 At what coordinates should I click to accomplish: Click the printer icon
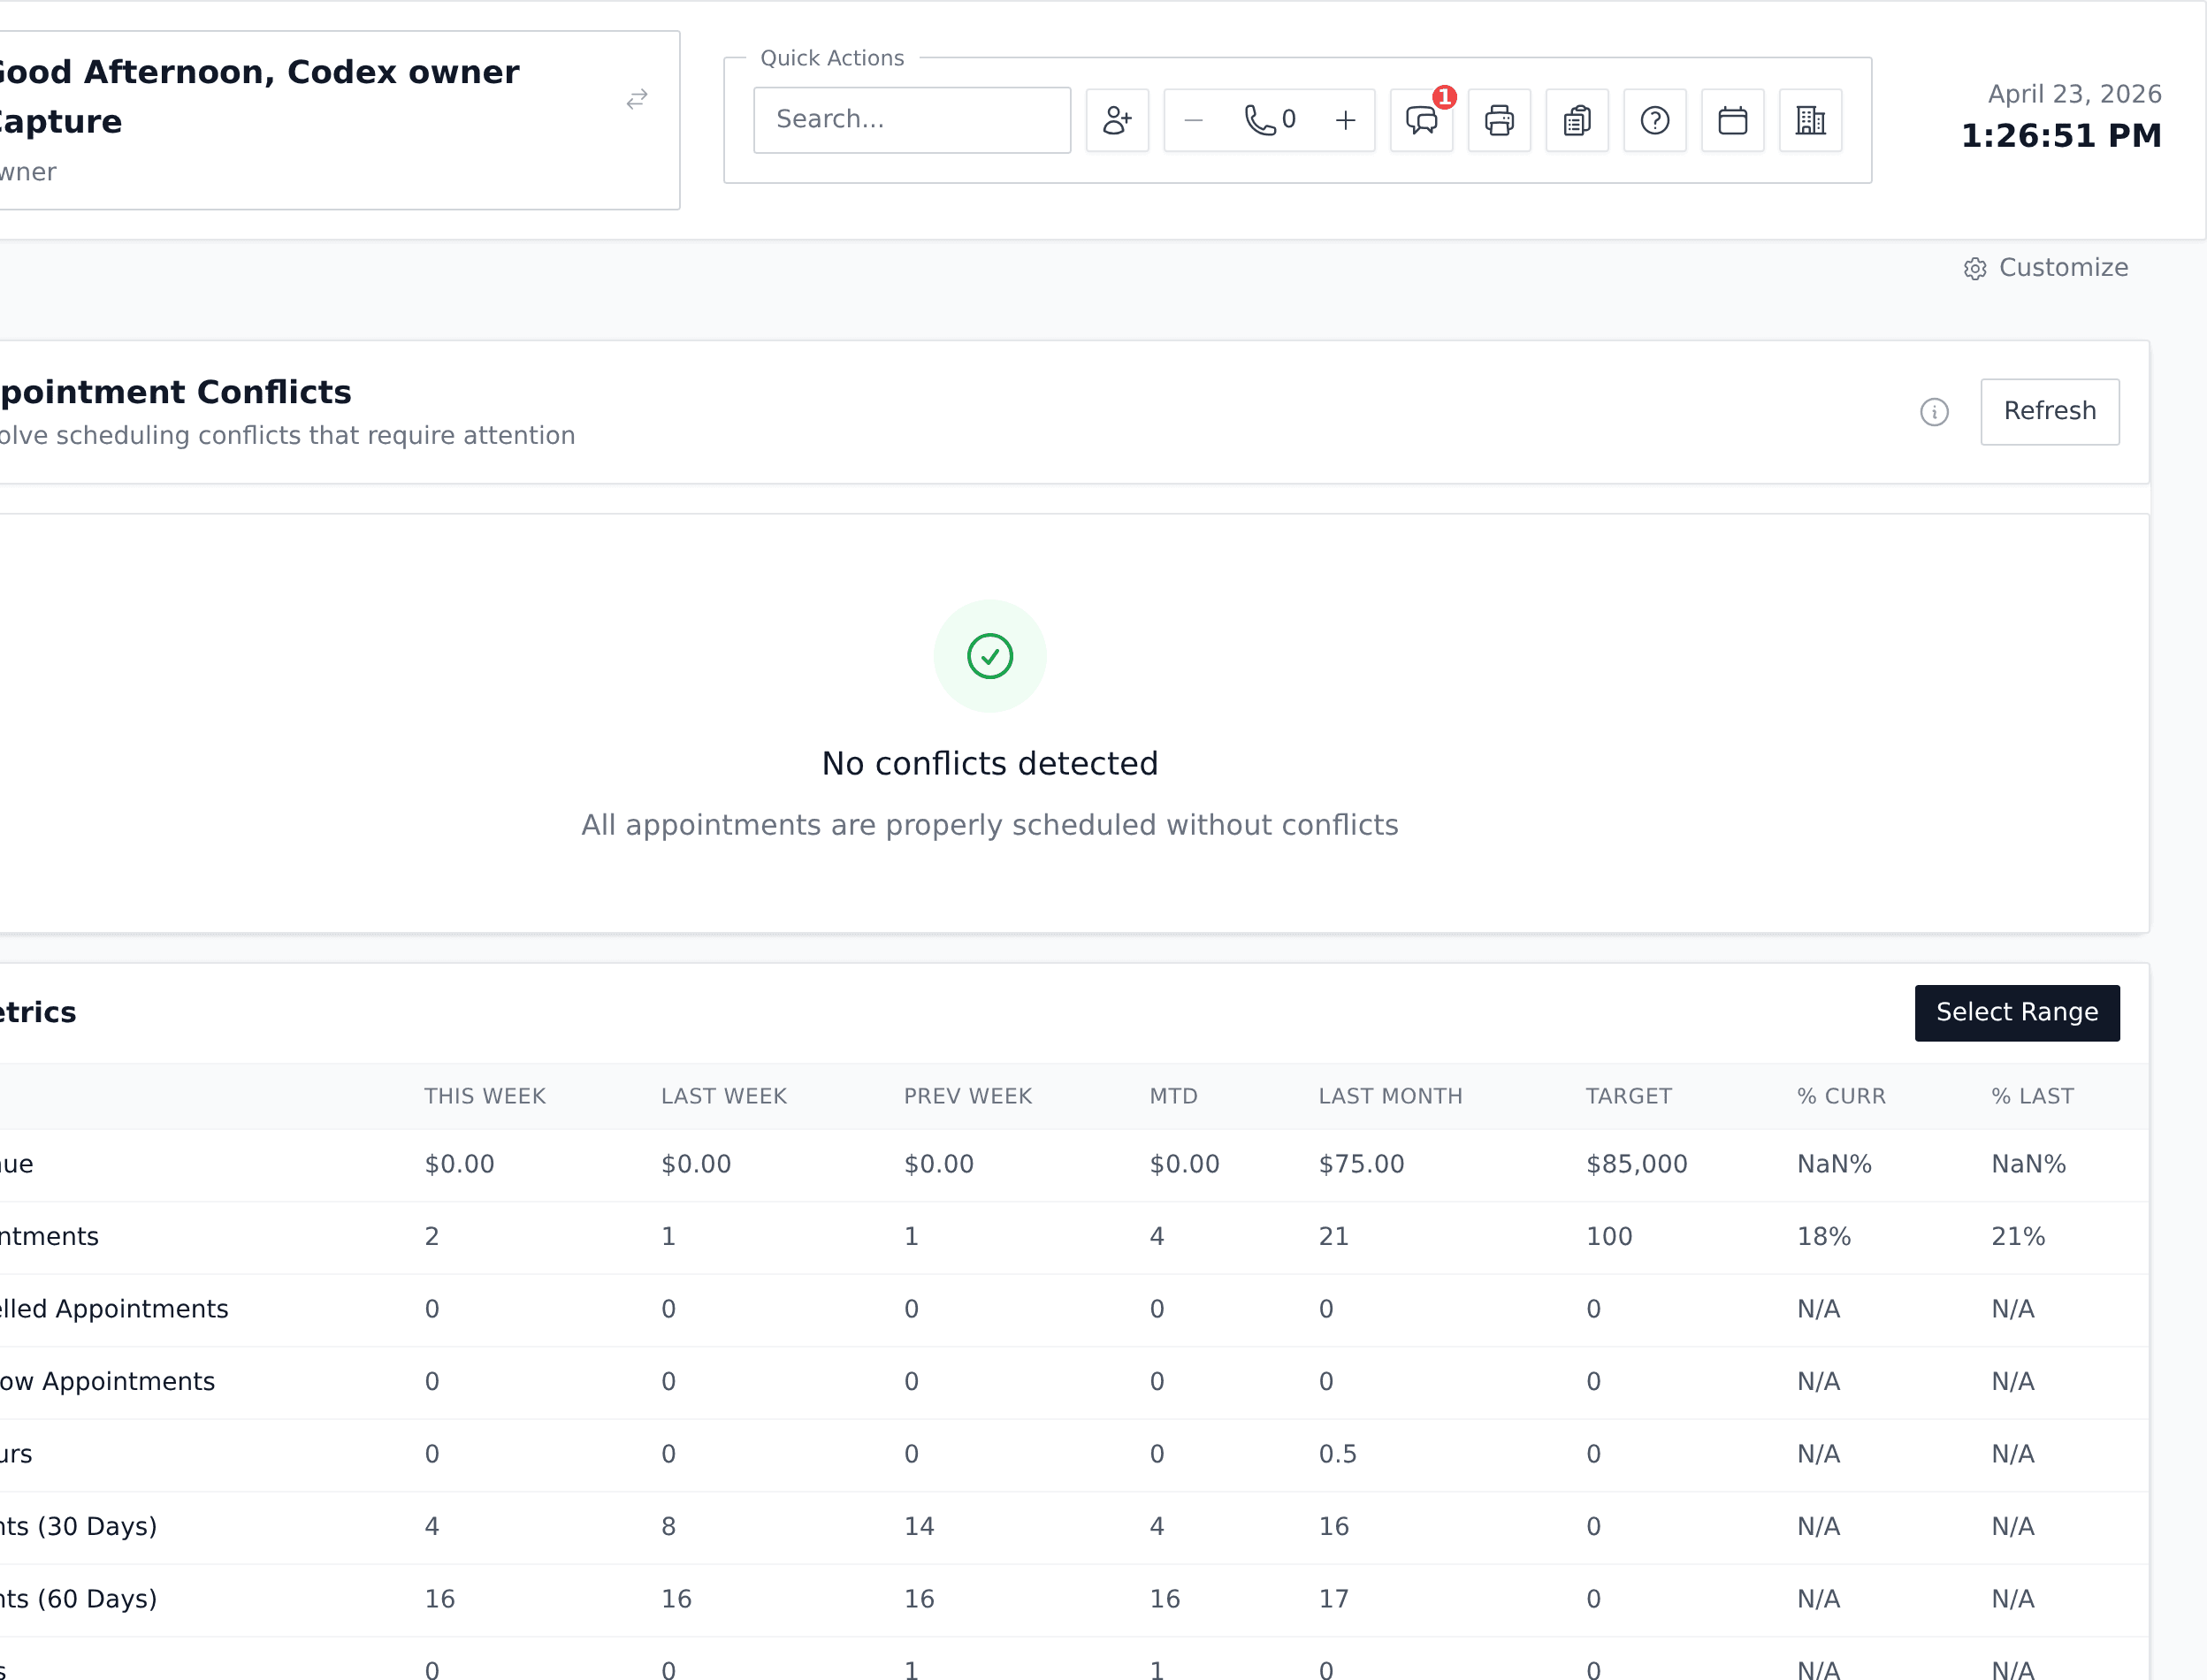1499,120
